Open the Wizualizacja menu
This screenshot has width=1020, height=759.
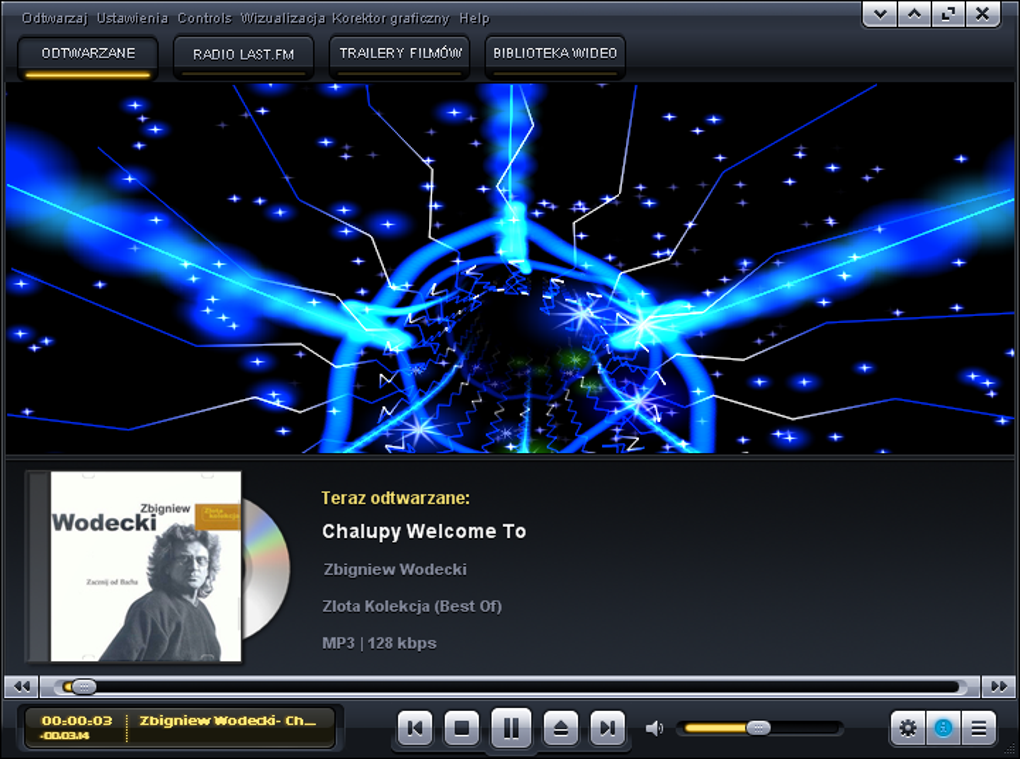[x=283, y=18]
